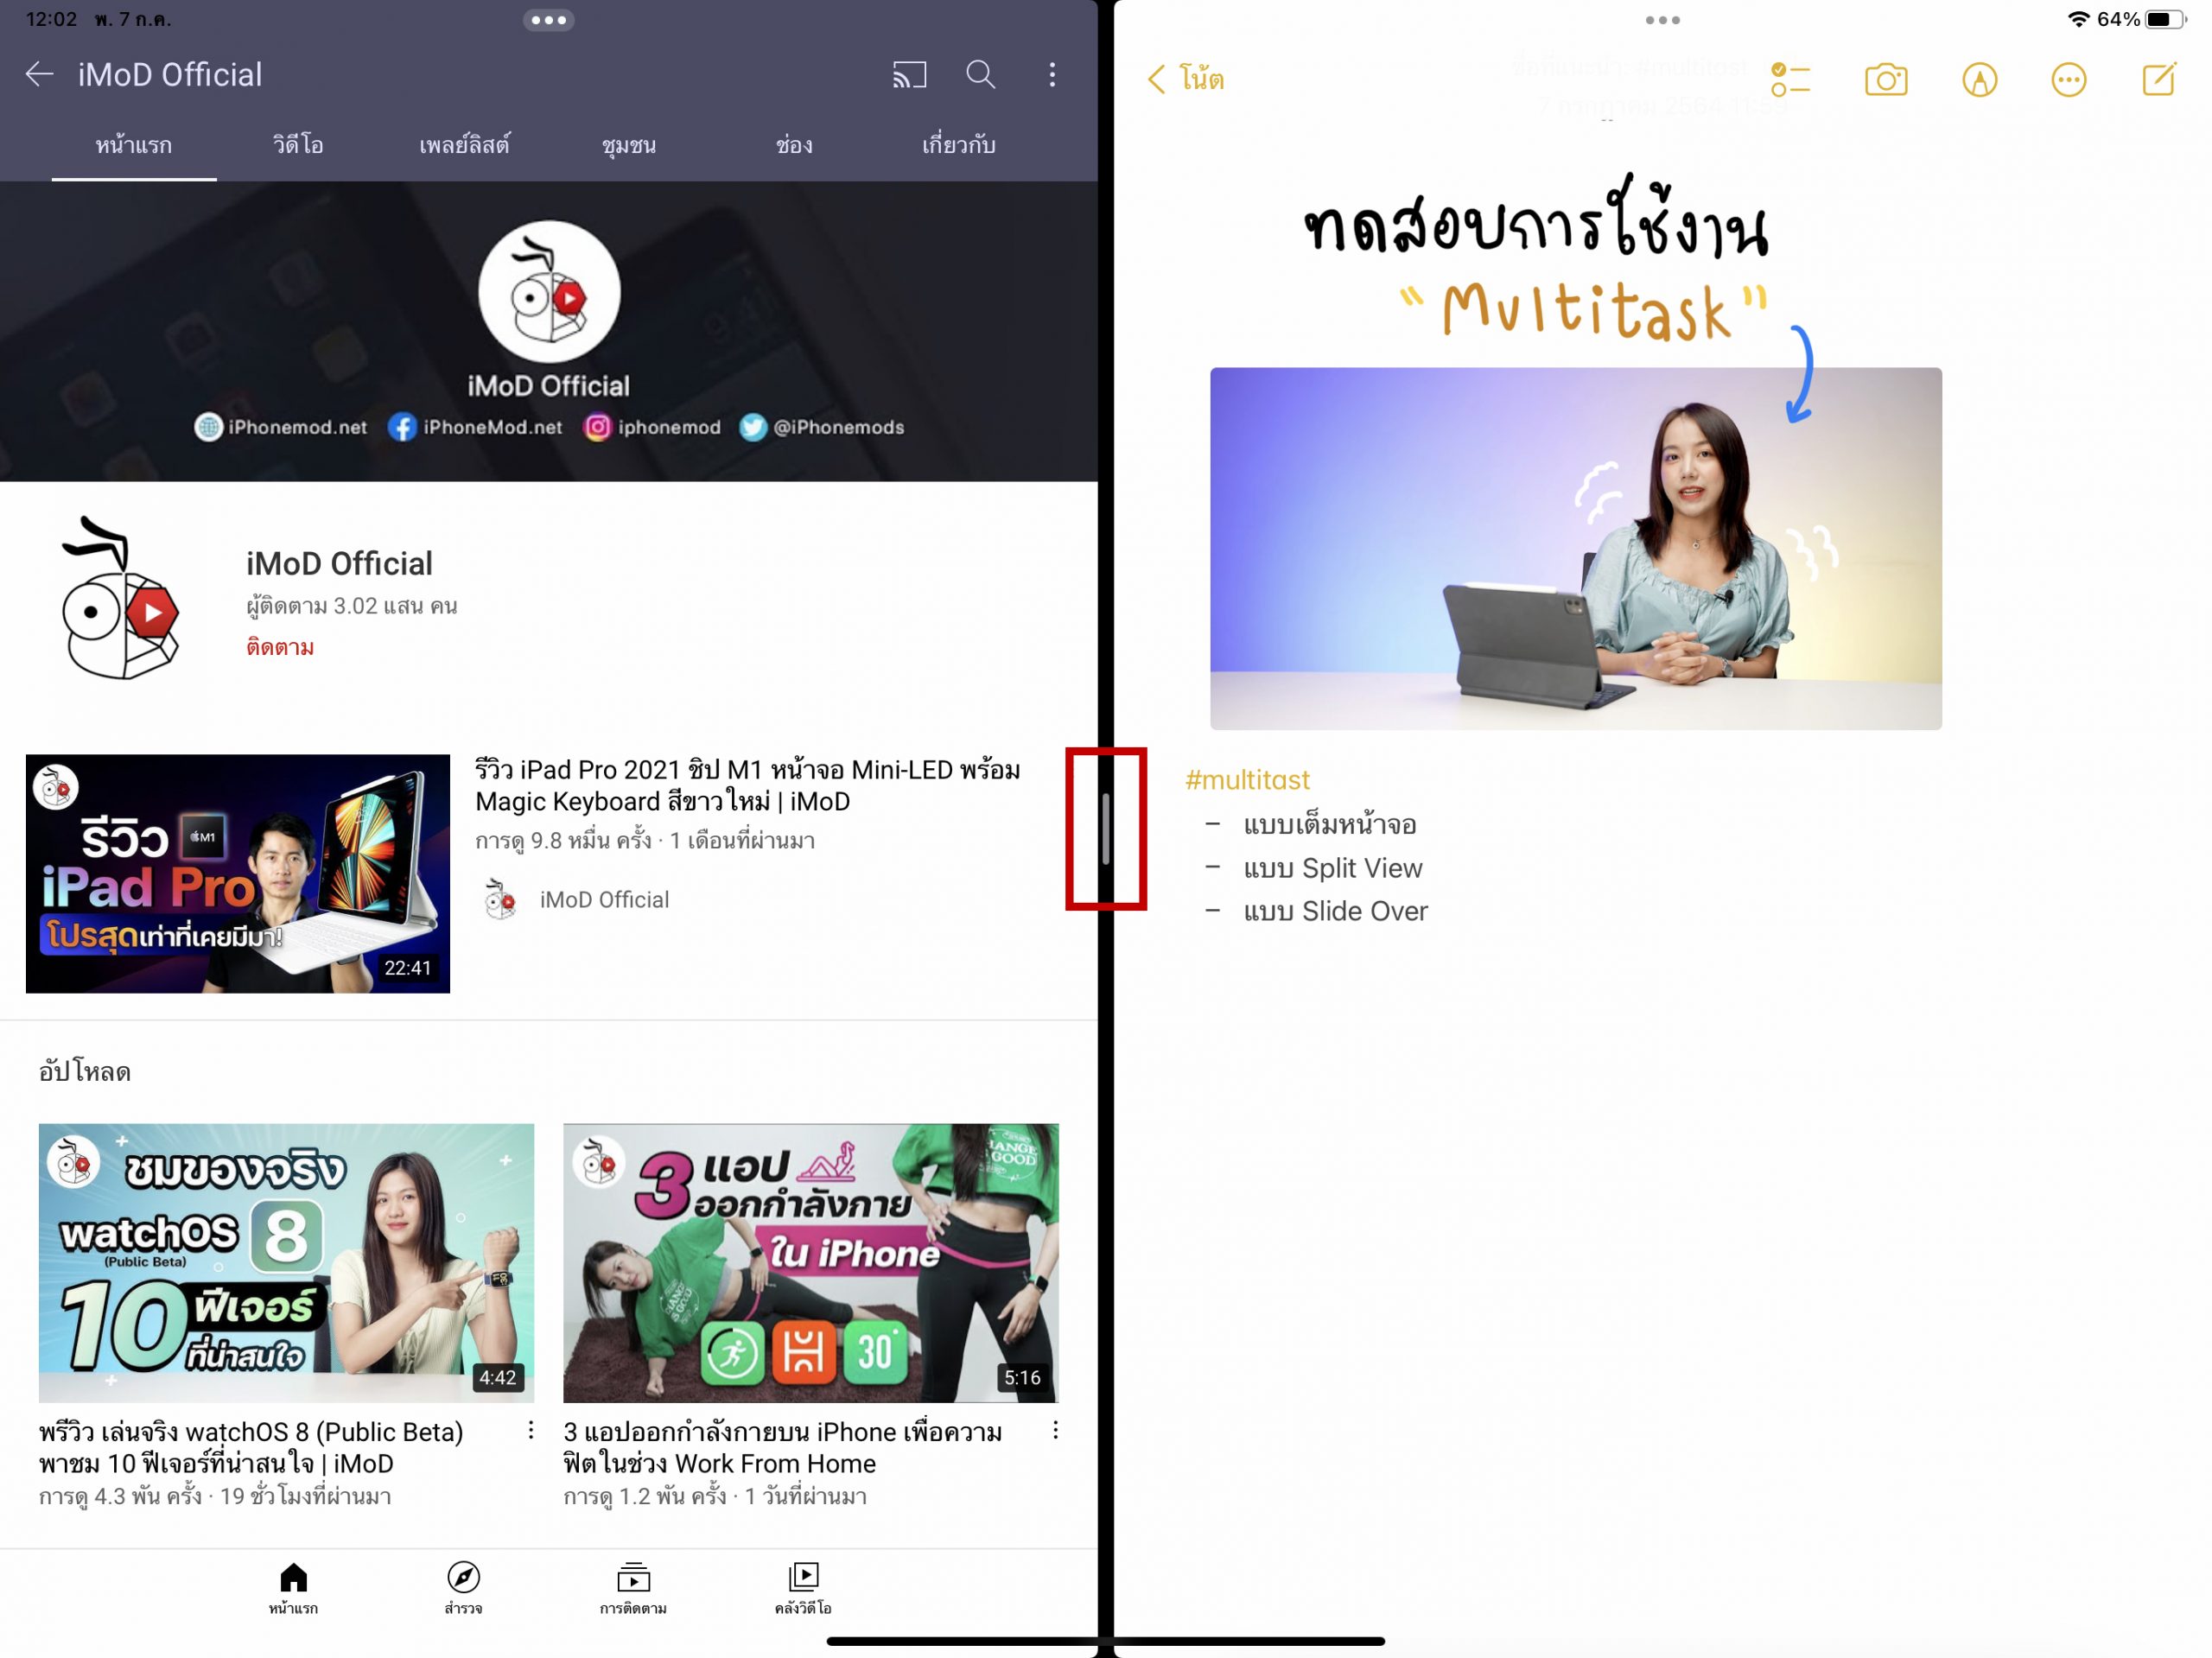This screenshot has width=2212, height=1658.
Task: Create new note with compose icon
Action: (2159, 79)
